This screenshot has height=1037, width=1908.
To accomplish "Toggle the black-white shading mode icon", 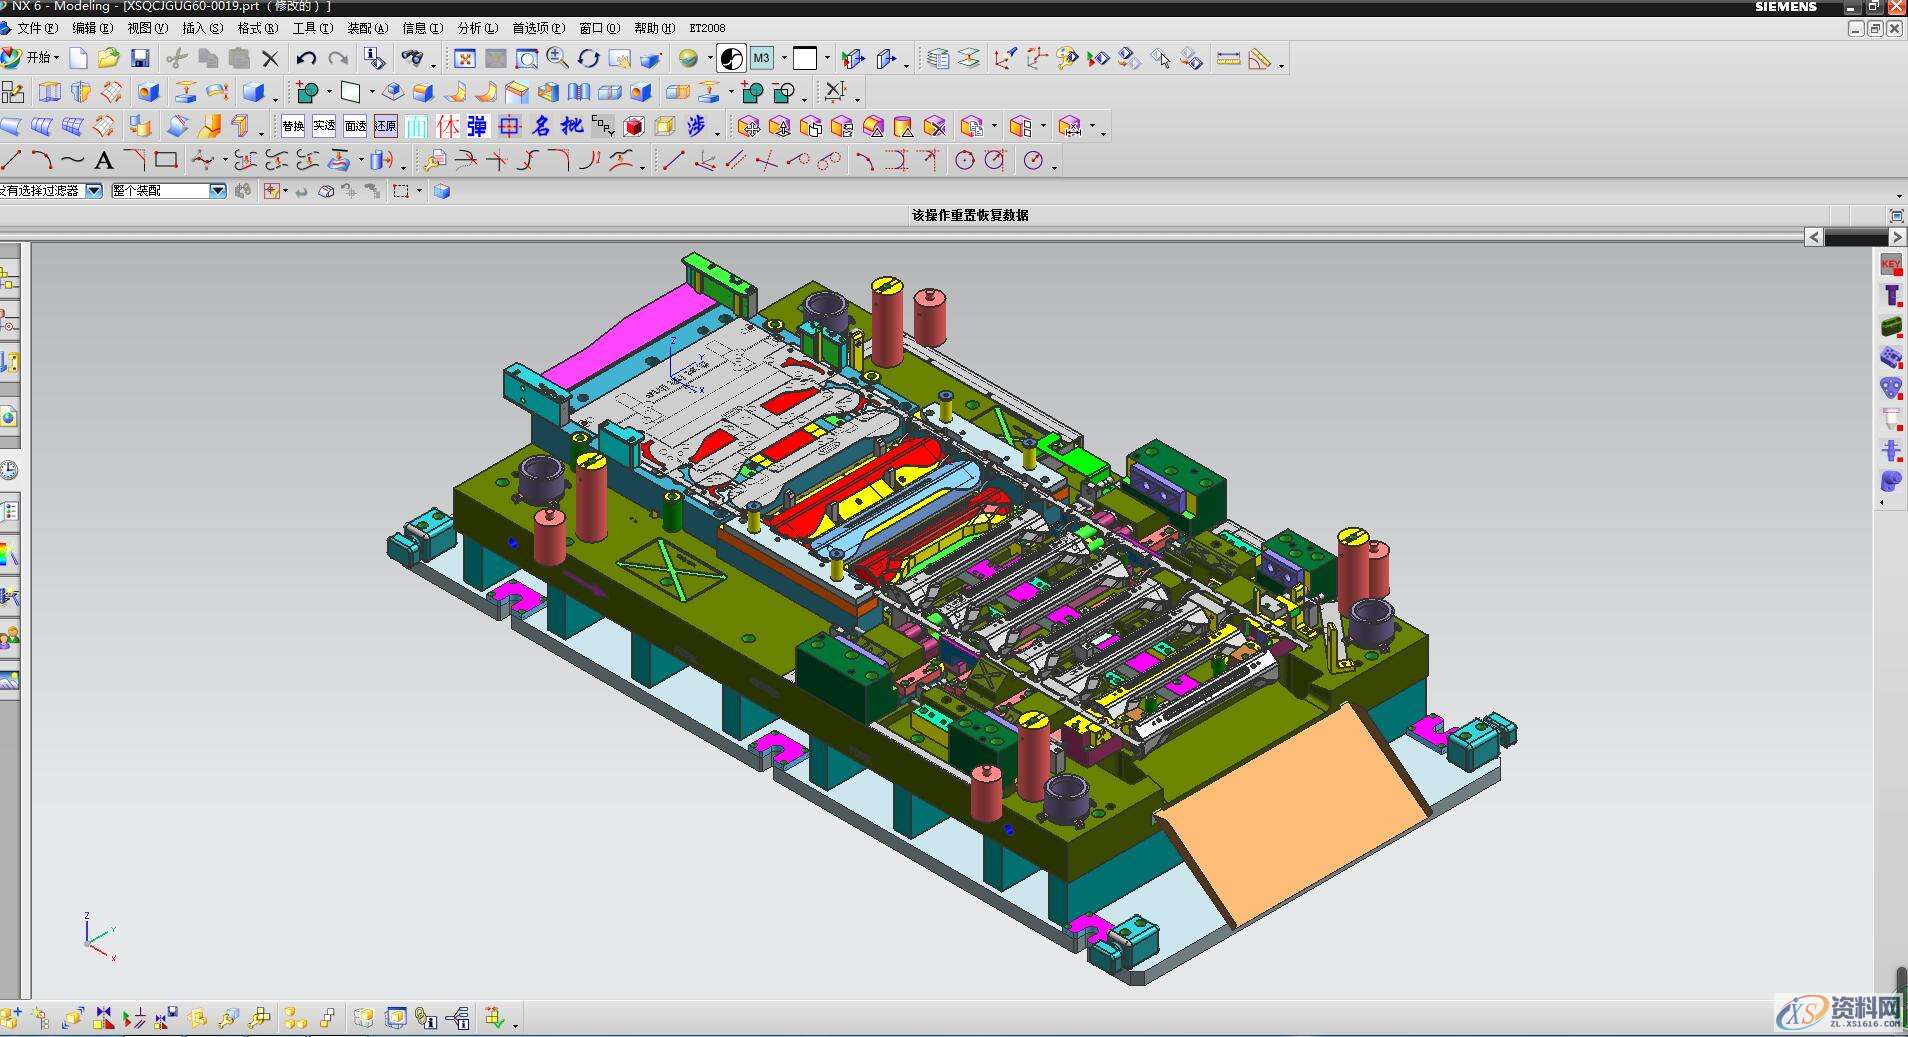I will coord(732,59).
